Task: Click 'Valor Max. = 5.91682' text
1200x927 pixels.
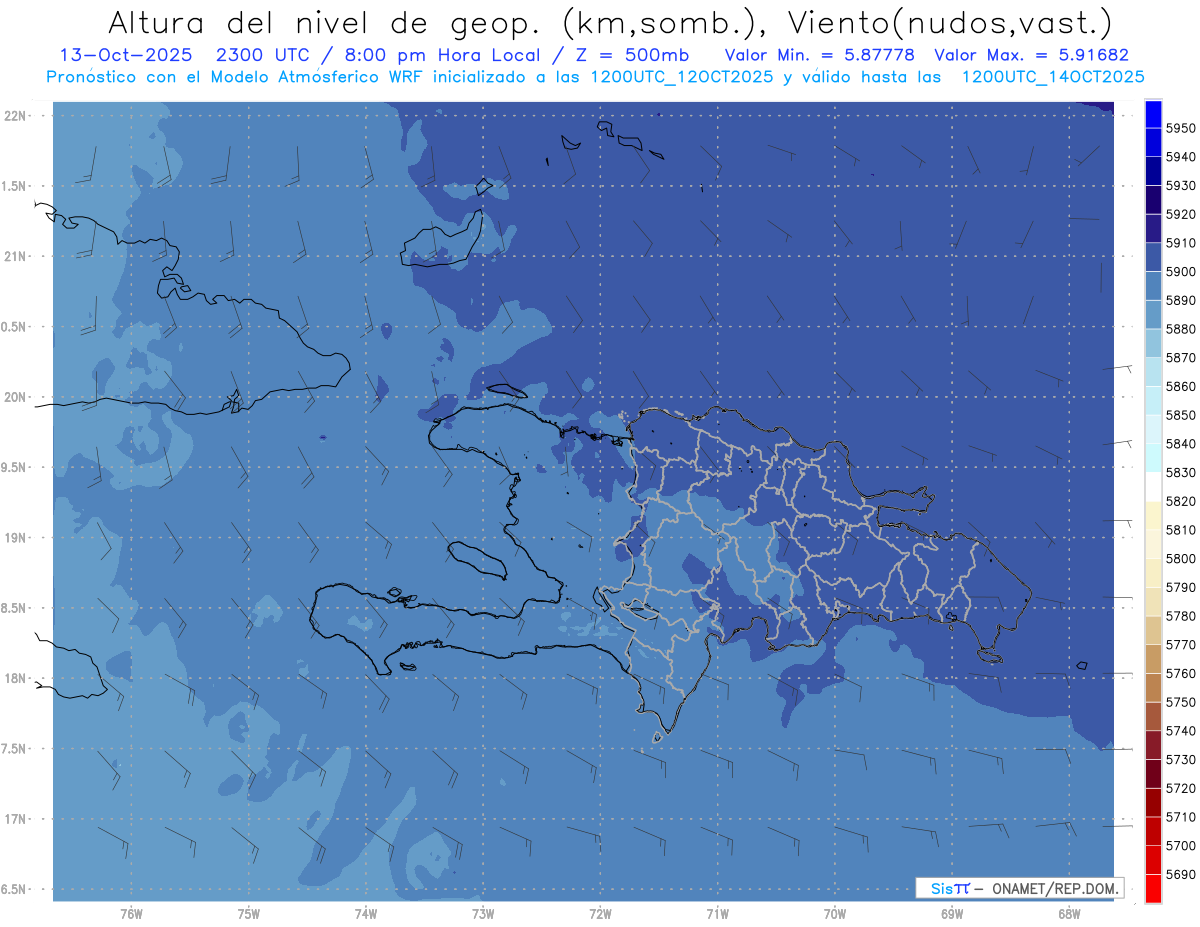Action: 1031,55
